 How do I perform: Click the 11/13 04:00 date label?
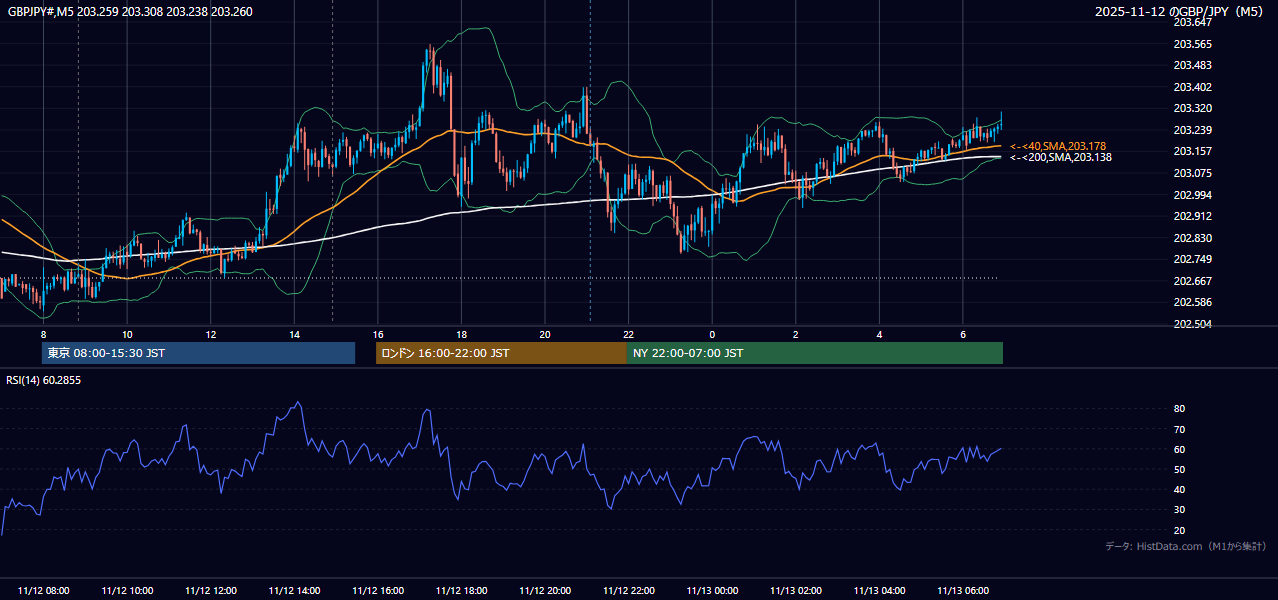[x=879, y=591]
